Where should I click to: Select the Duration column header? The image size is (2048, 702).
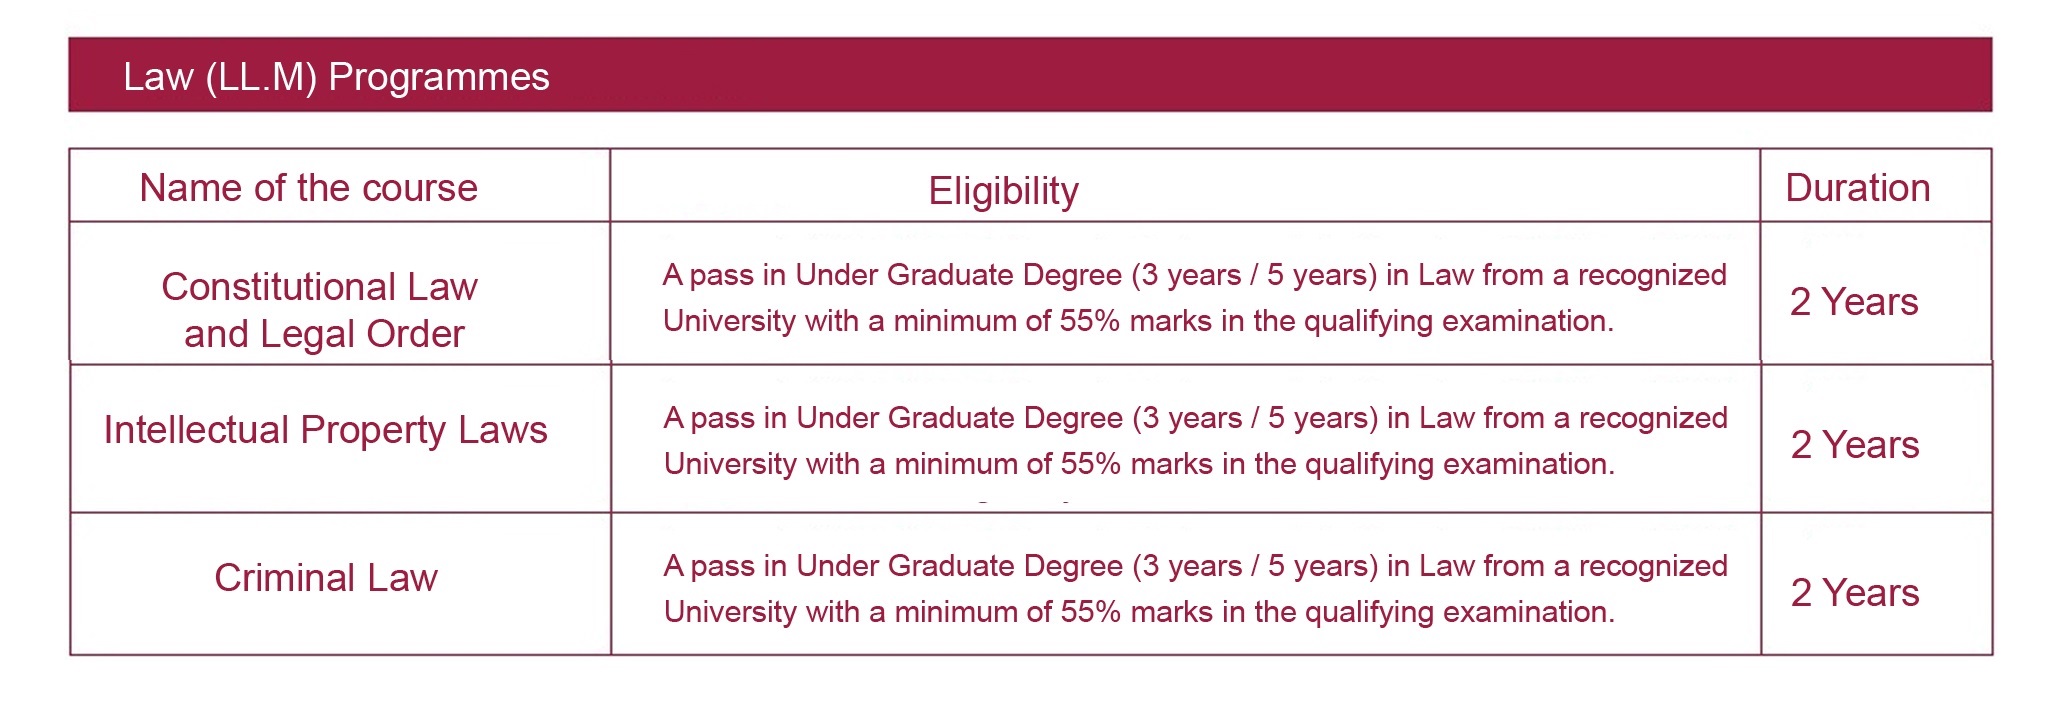tap(1858, 188)
